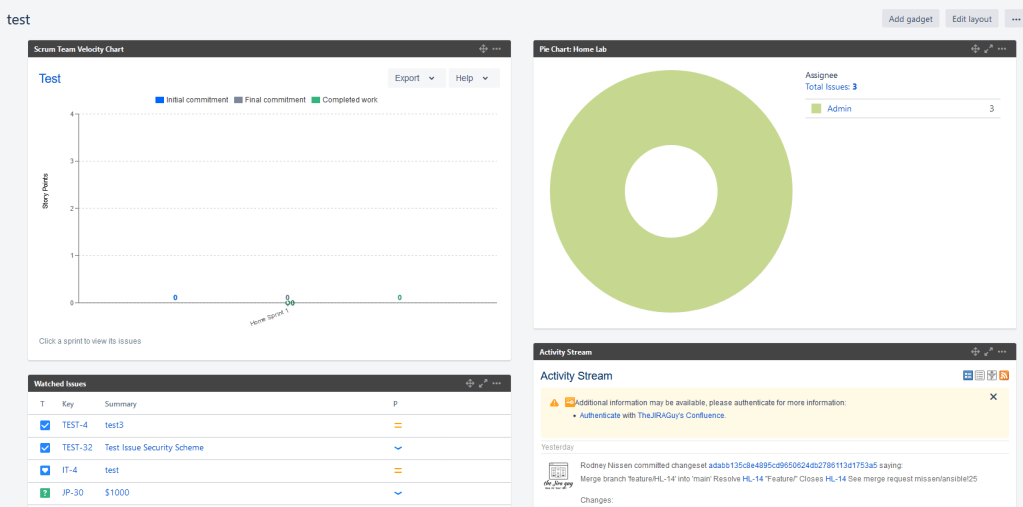Dismiss the authentication warning banner
Image resolution: width=1023 pixels, height=507 pixels.
pyautogui.click(x=993, y=397)
